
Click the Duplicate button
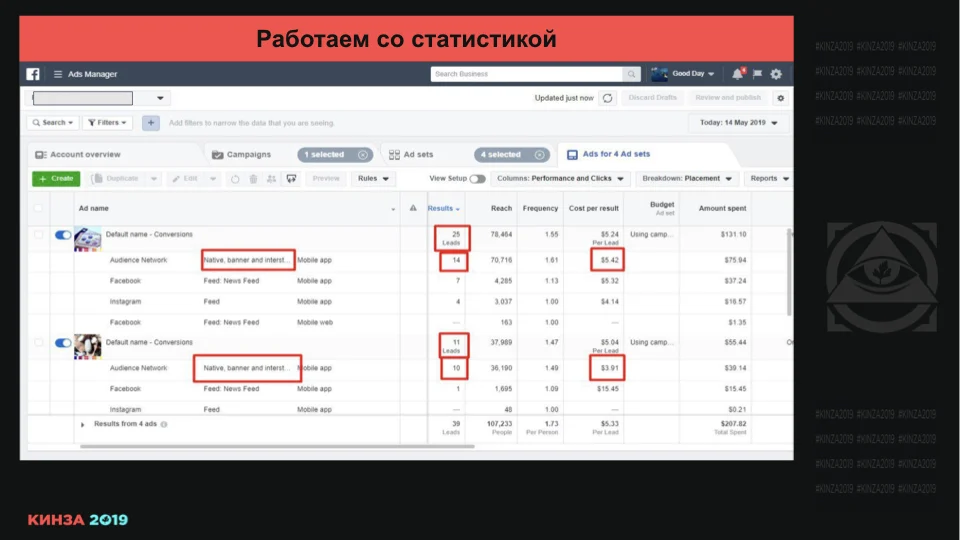[116, 179]
